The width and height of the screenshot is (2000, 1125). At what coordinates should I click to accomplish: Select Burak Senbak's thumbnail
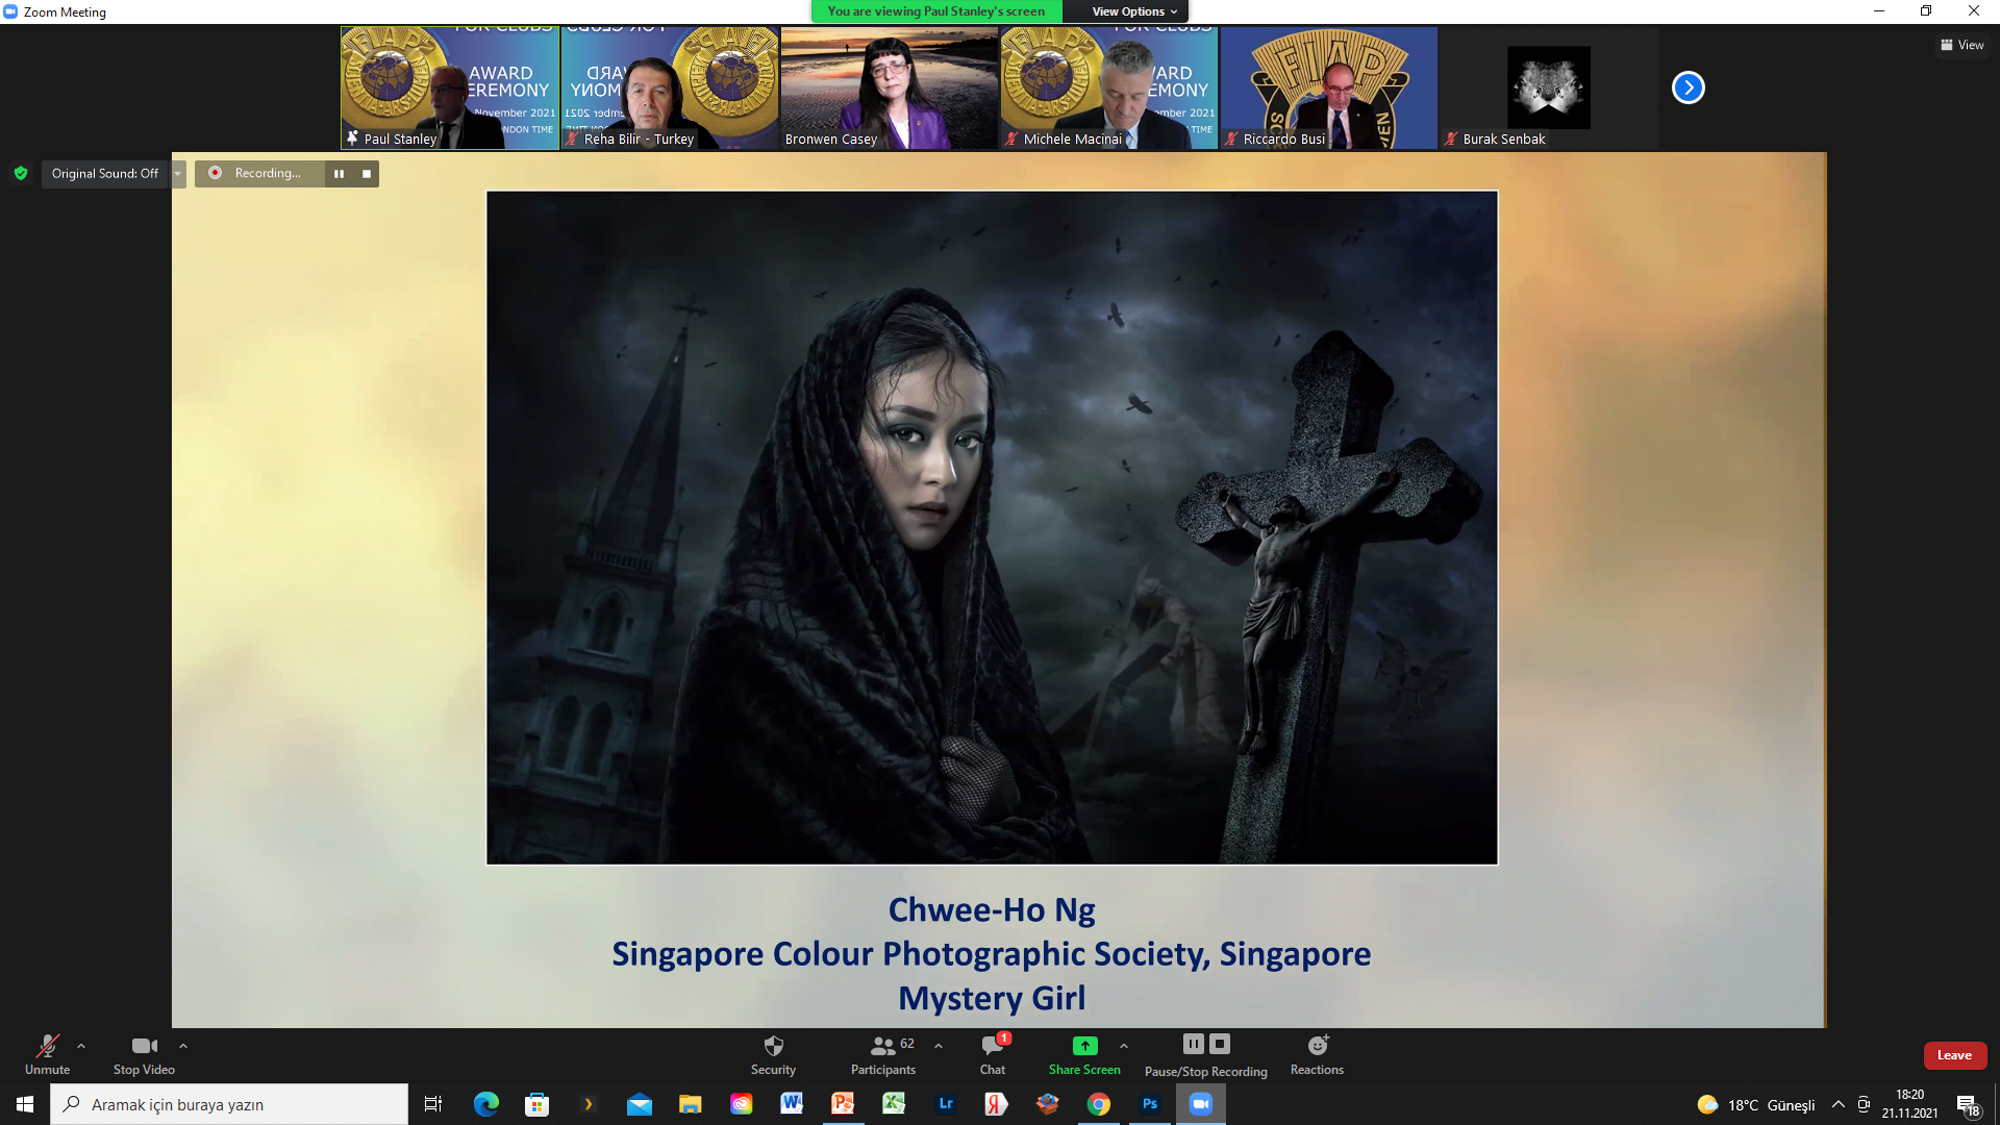(1549, 88)
